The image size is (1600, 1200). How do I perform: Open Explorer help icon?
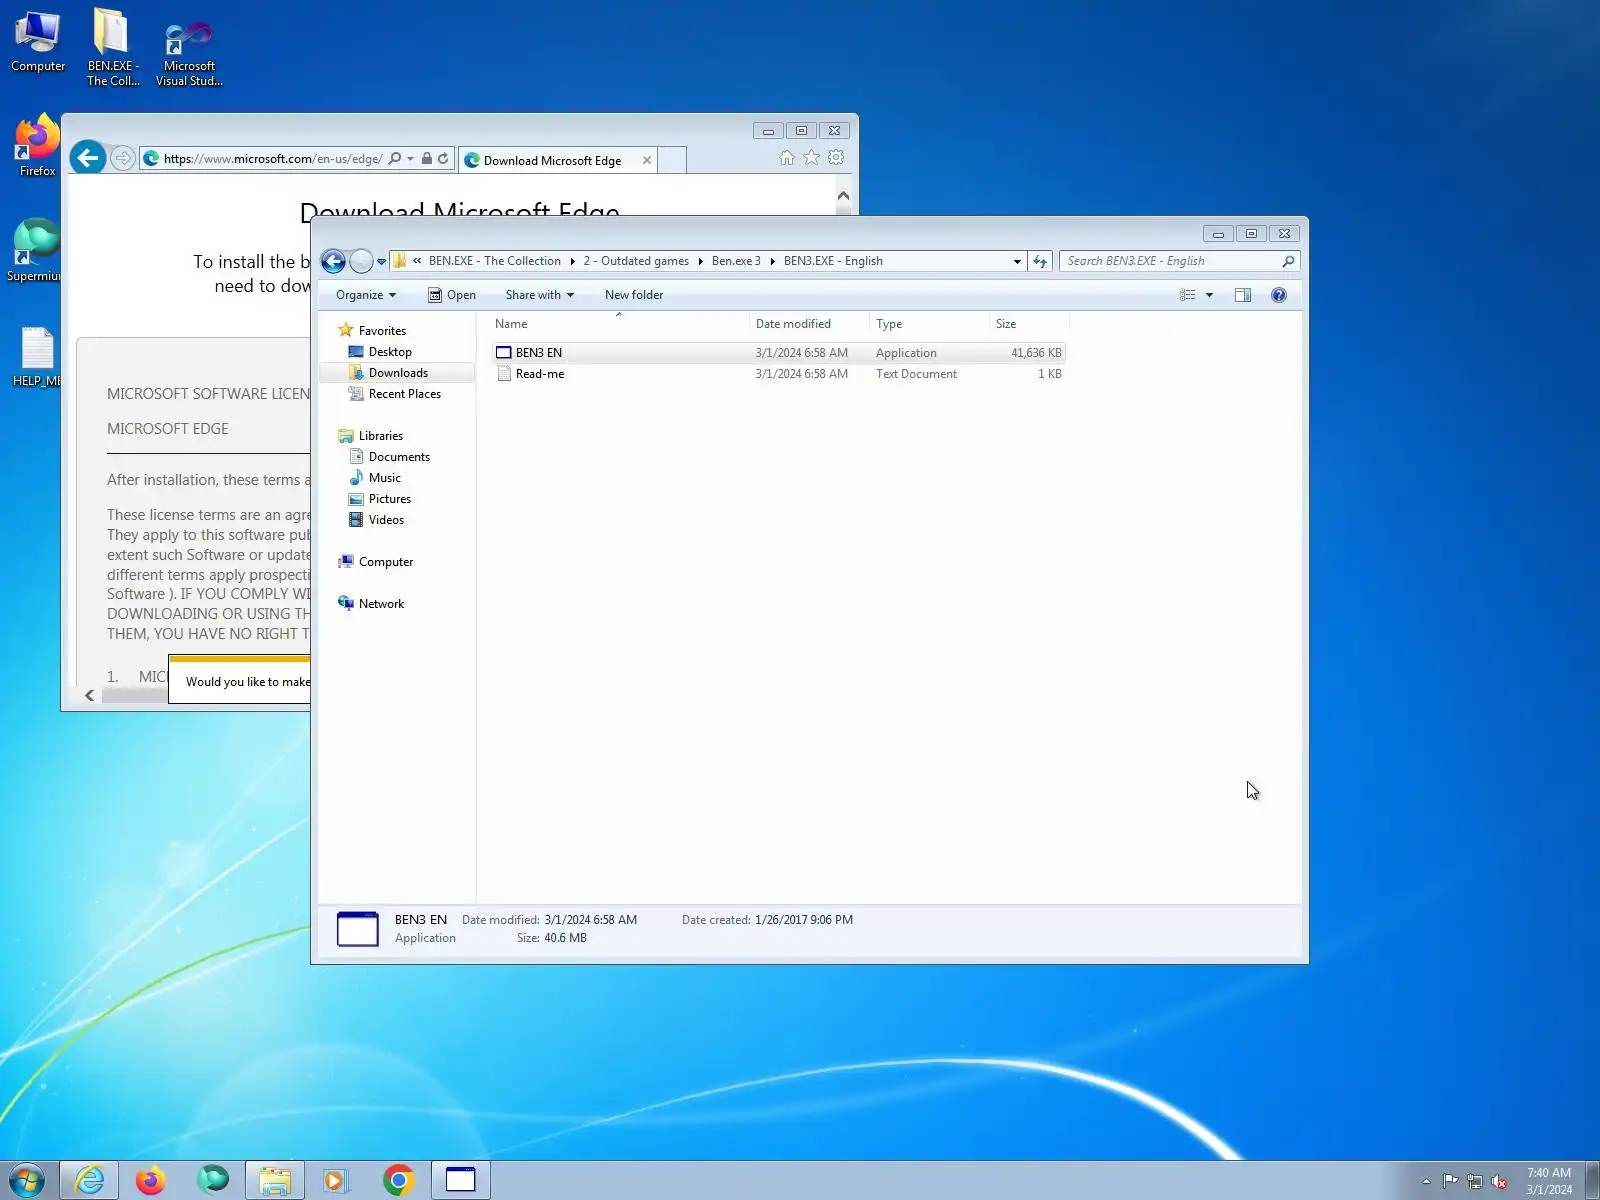1279,295
